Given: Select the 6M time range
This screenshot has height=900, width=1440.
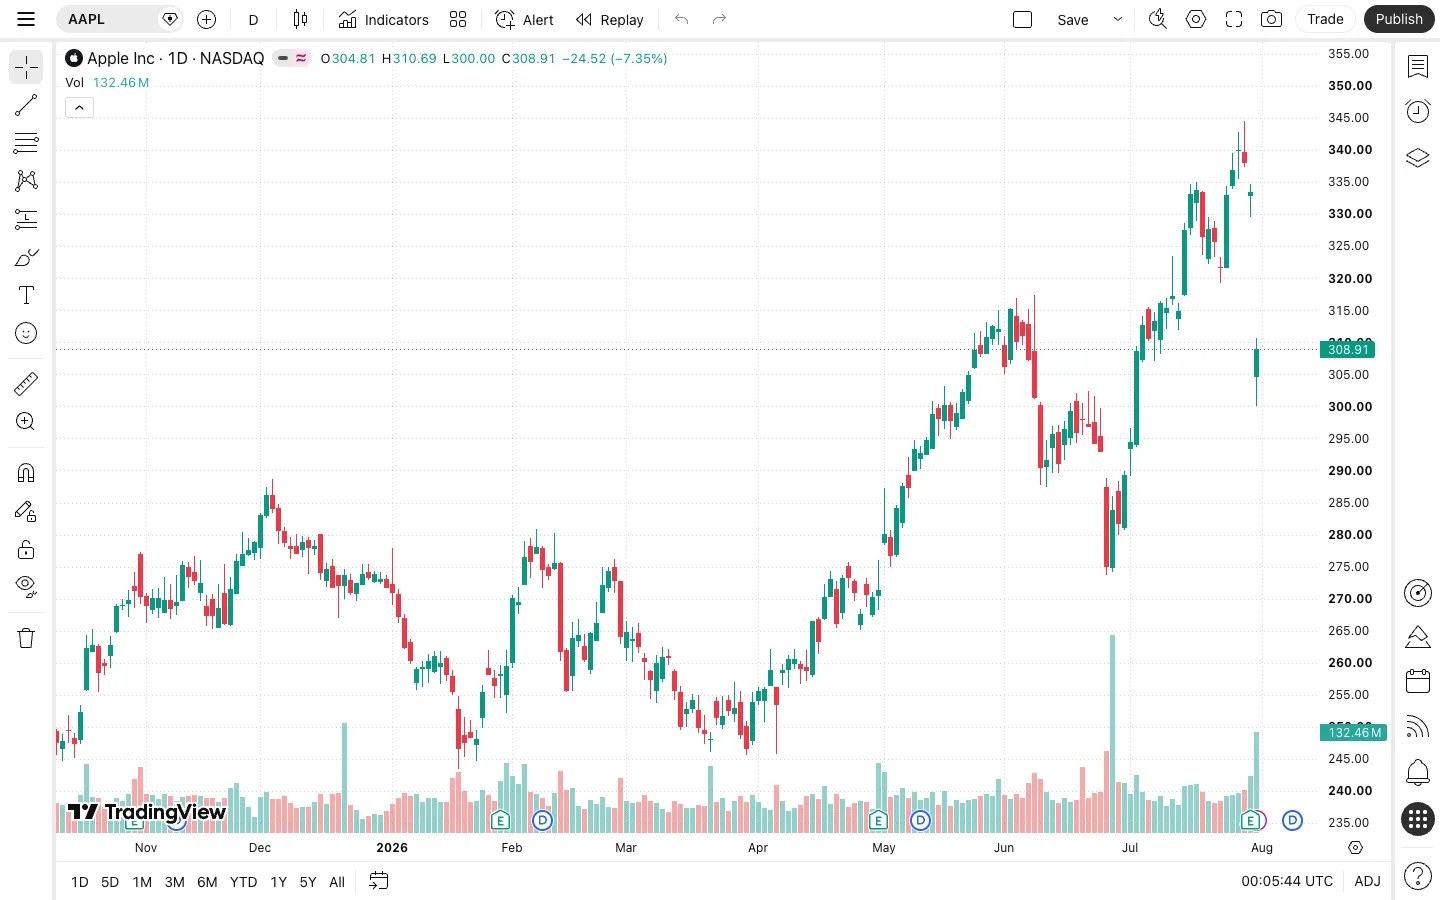Looking at the screenshot, I should click(207, 882).
